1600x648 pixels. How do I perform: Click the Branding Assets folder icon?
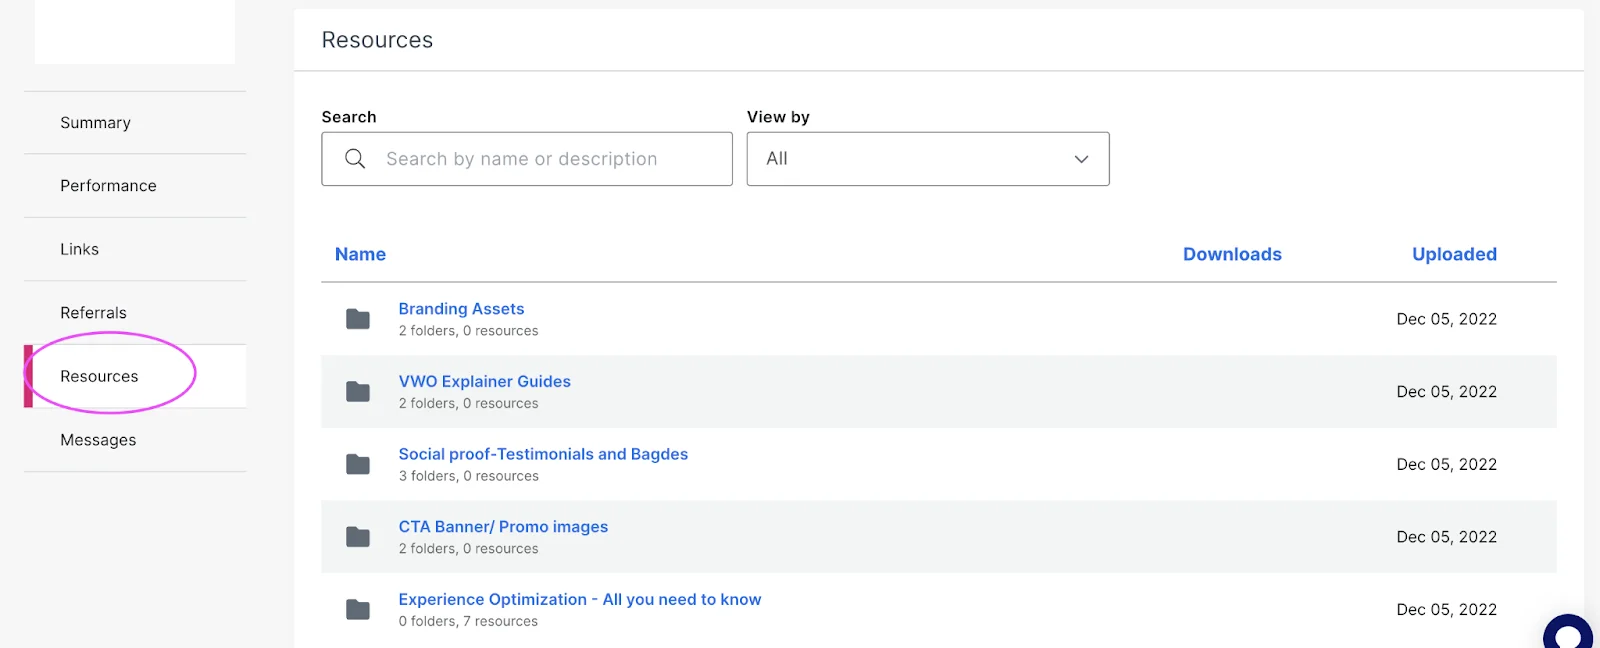coord(358,319)
